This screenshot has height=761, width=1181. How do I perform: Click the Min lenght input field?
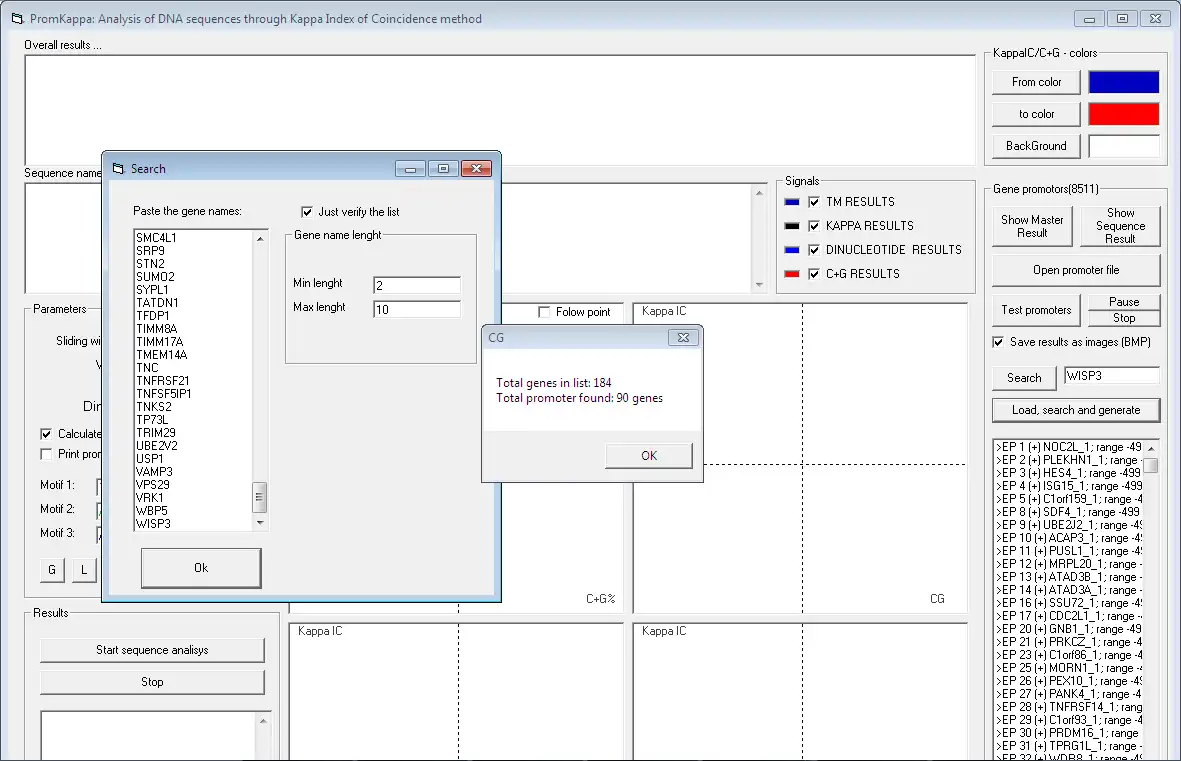(x=417, y=286)
